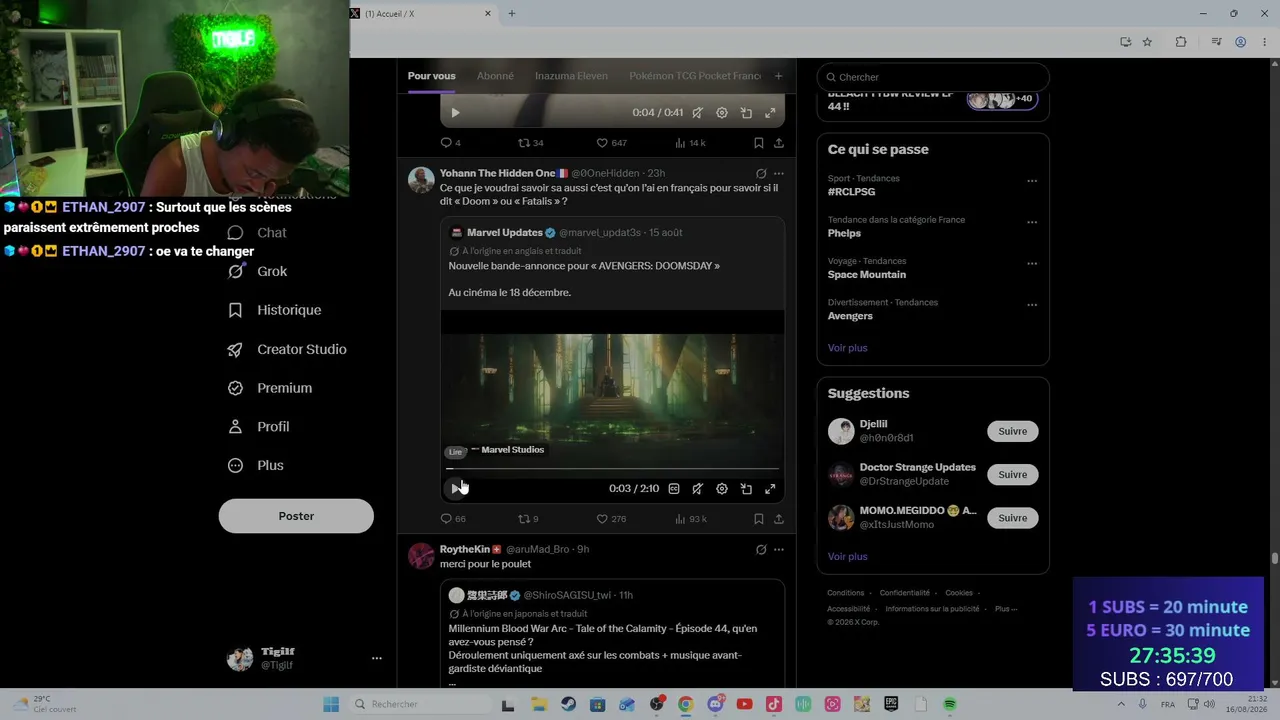Viewport: 1280px width, 720px height.
Task: Open Spotify from the taskbar
Action: pyautogui.click(x=949, y=705)
